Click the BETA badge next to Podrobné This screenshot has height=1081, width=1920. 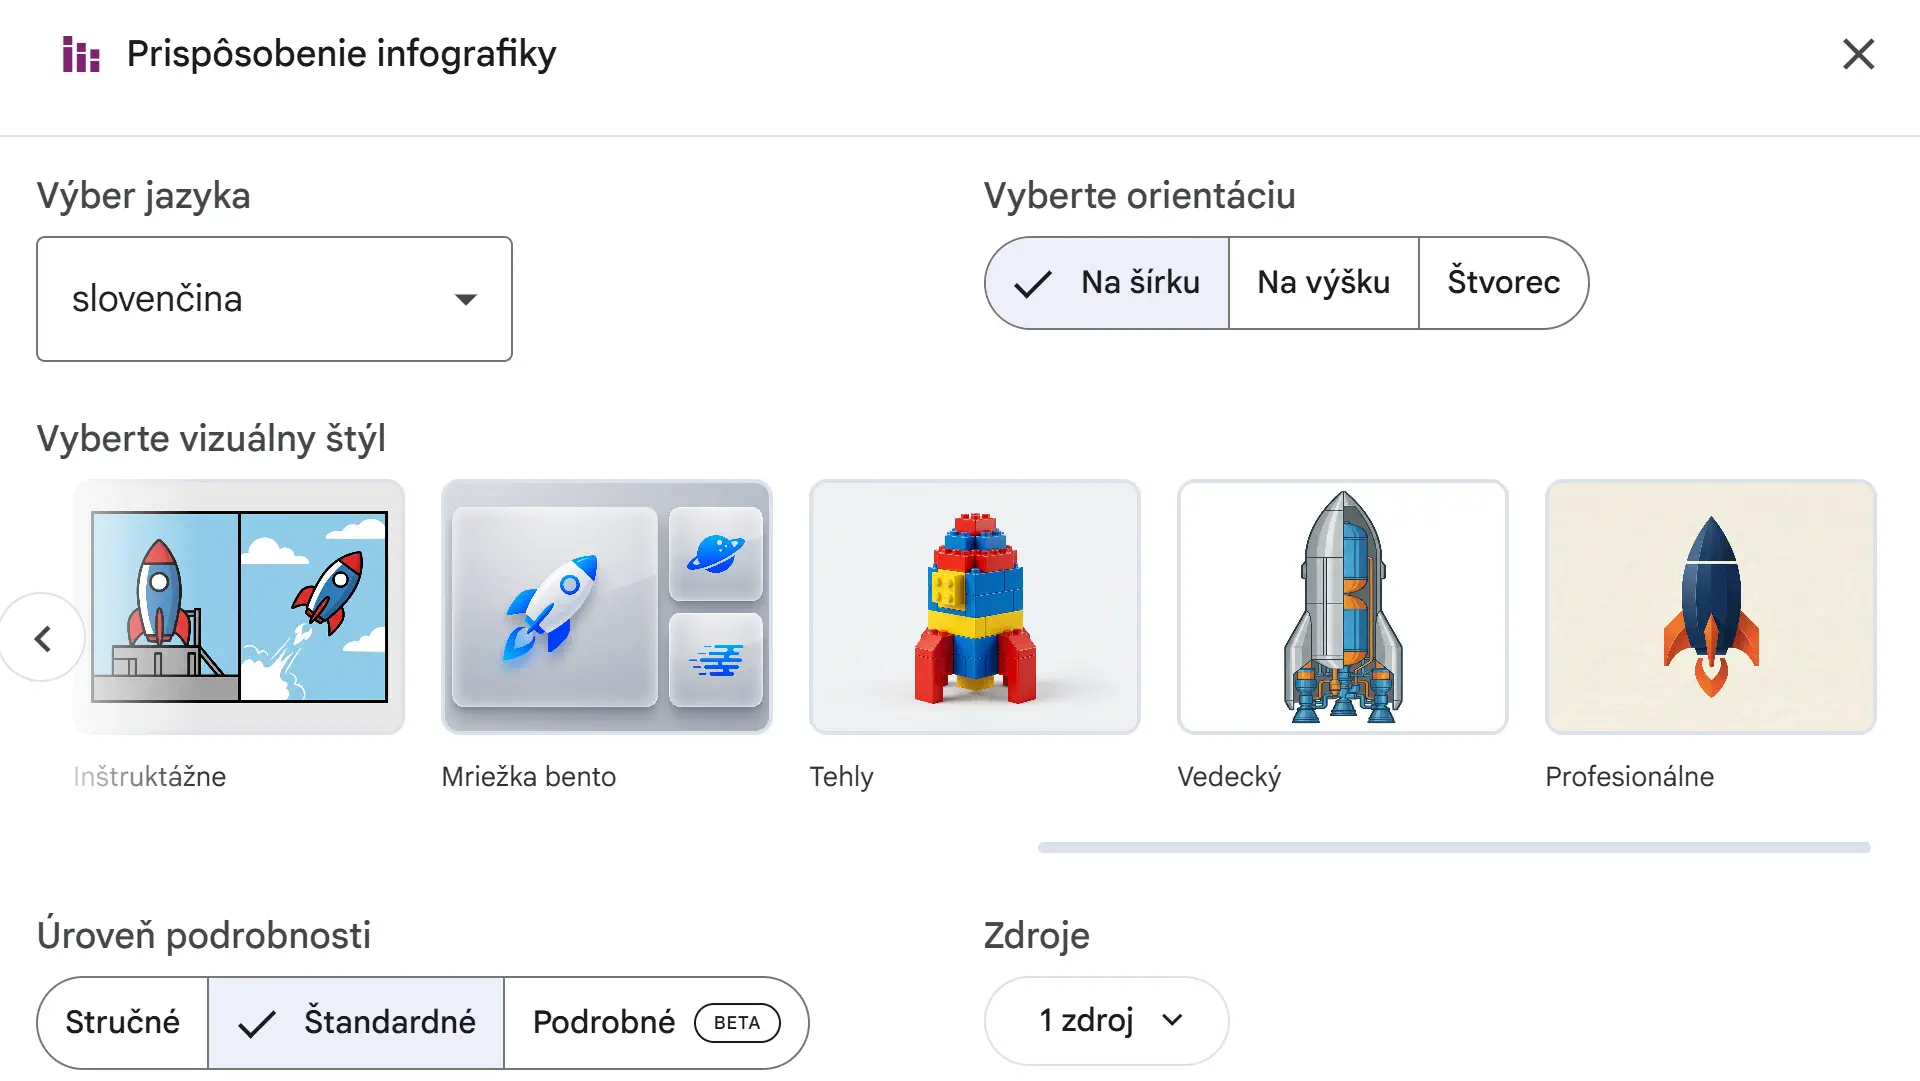(737, 1023)
